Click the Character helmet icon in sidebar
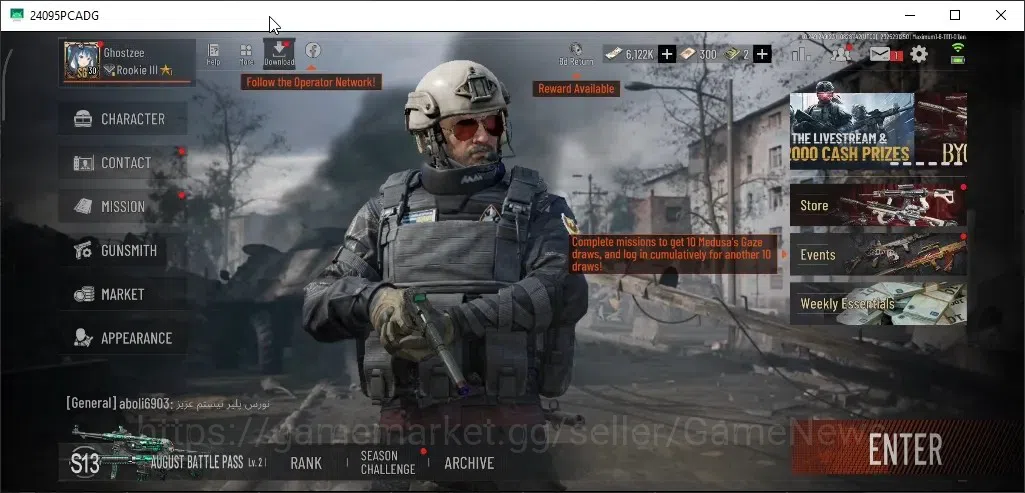 pos(83,119)
